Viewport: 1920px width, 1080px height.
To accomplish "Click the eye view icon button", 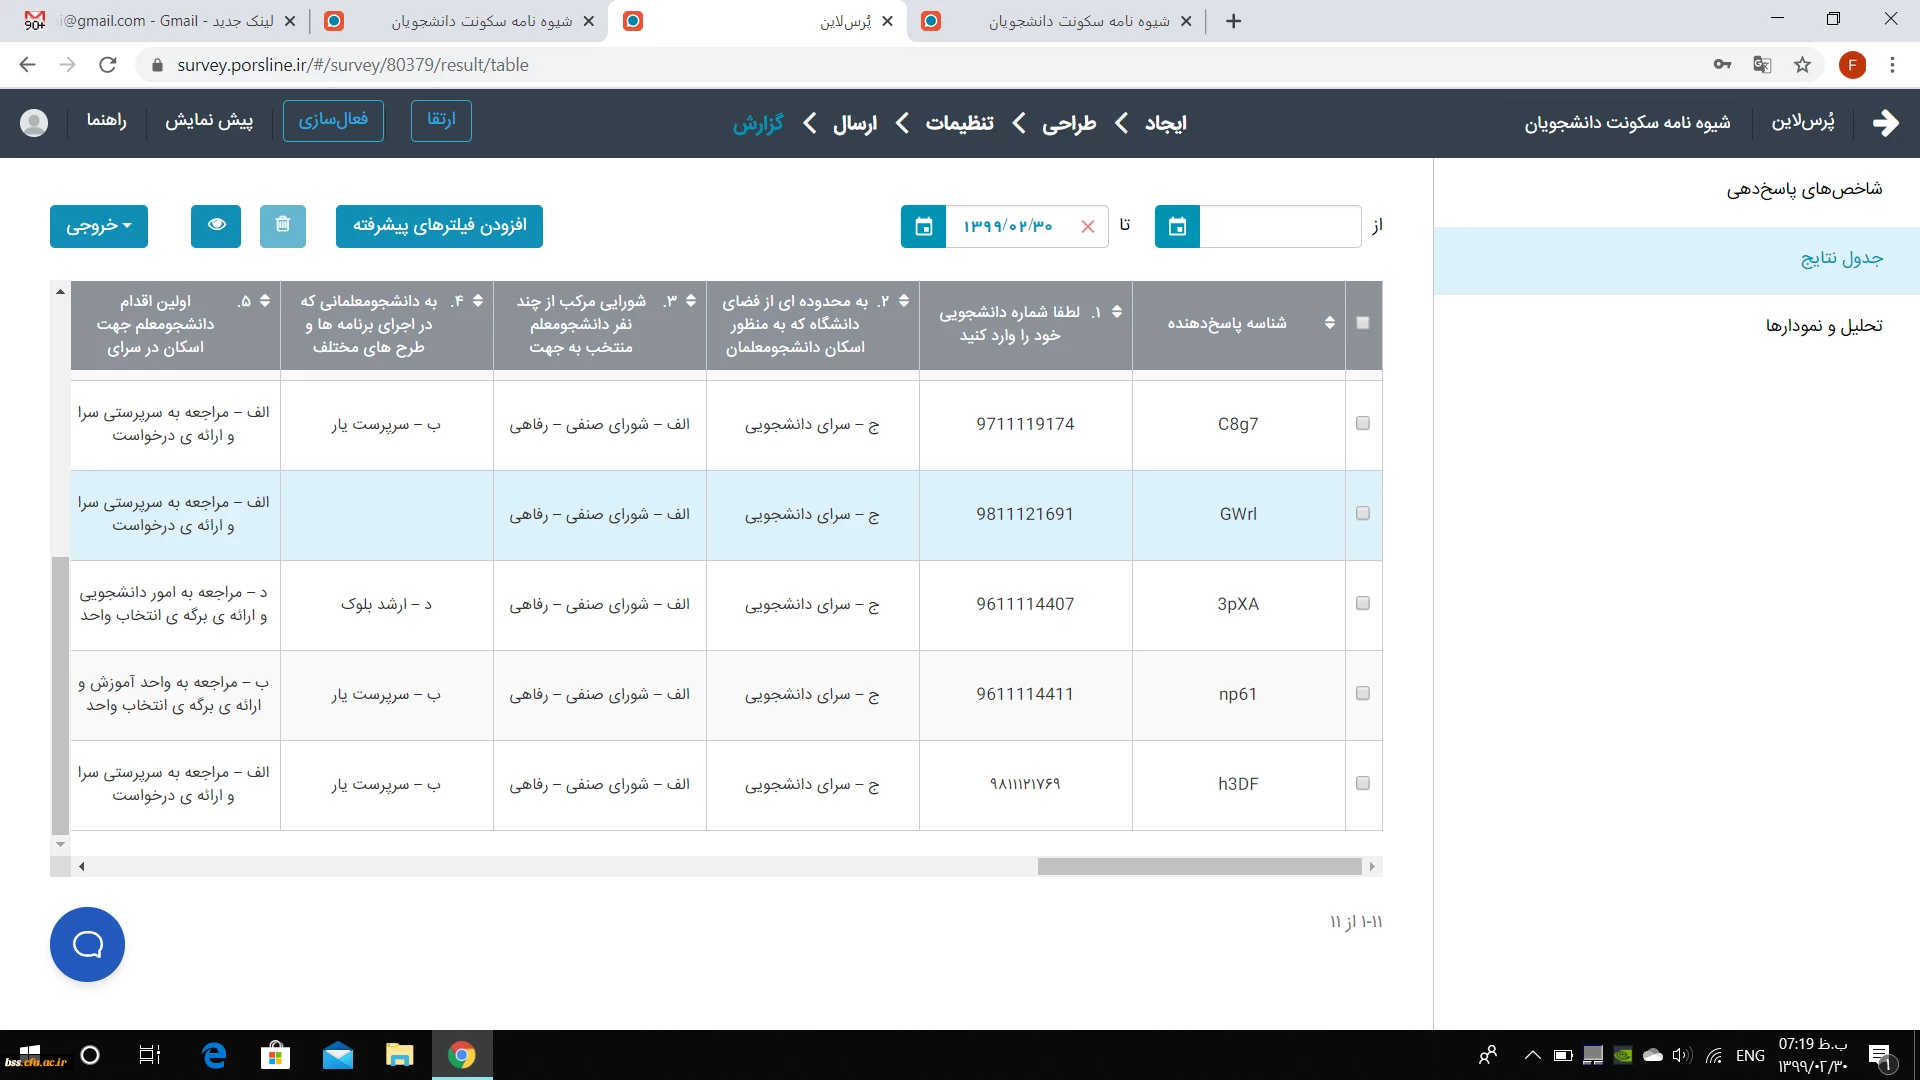I will coord(216,225).
